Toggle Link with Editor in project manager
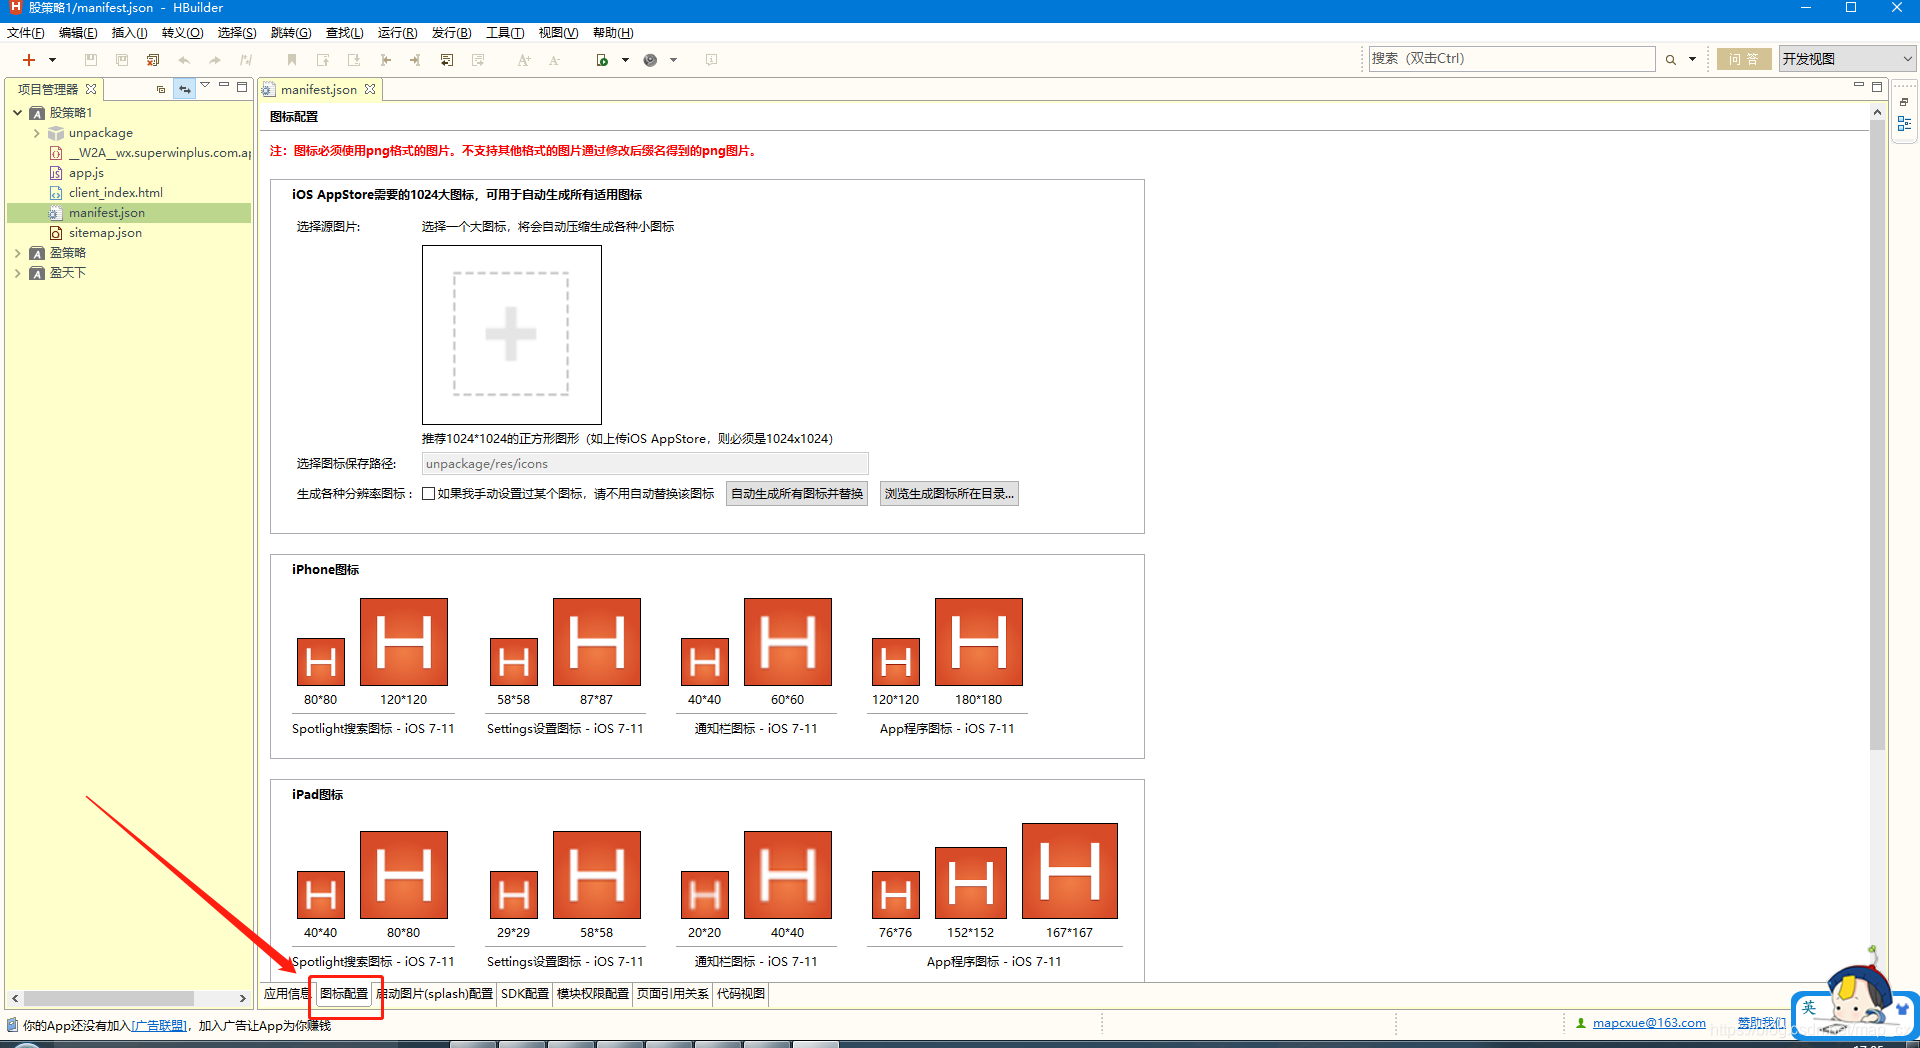Viewport: 1920px width, 1048px height. point(184,89)
